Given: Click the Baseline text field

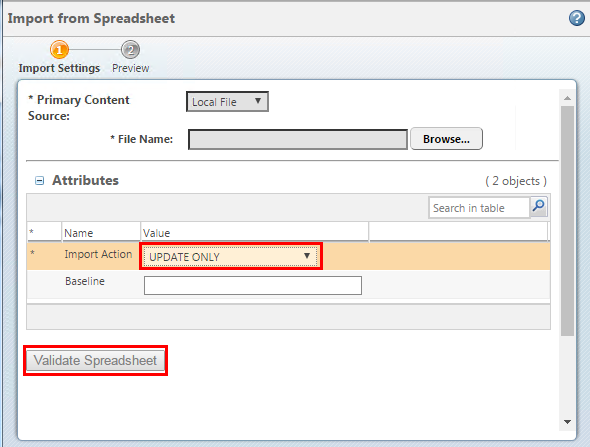Looking at the screenshot, I should [253, 286].
